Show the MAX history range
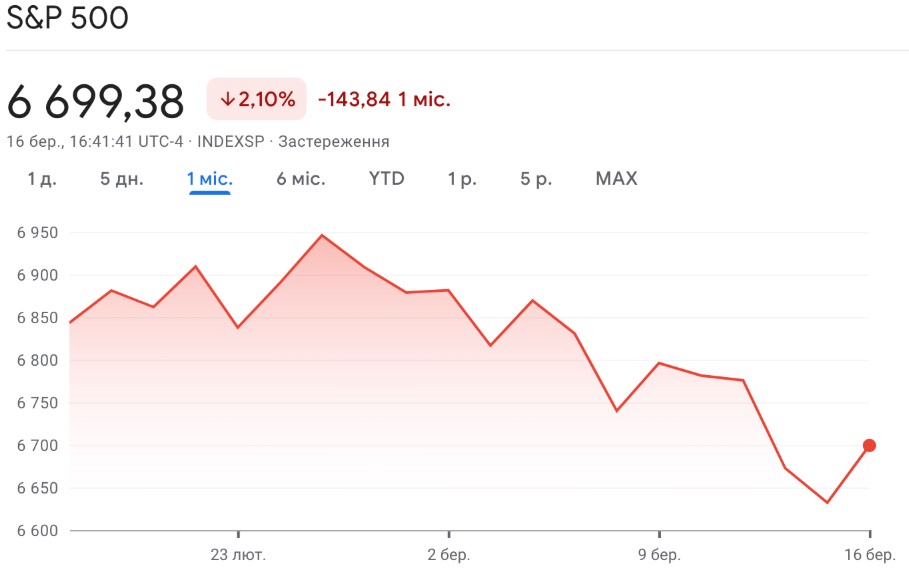The width and height of the screenshot is (909, 573). pos(616,179)
